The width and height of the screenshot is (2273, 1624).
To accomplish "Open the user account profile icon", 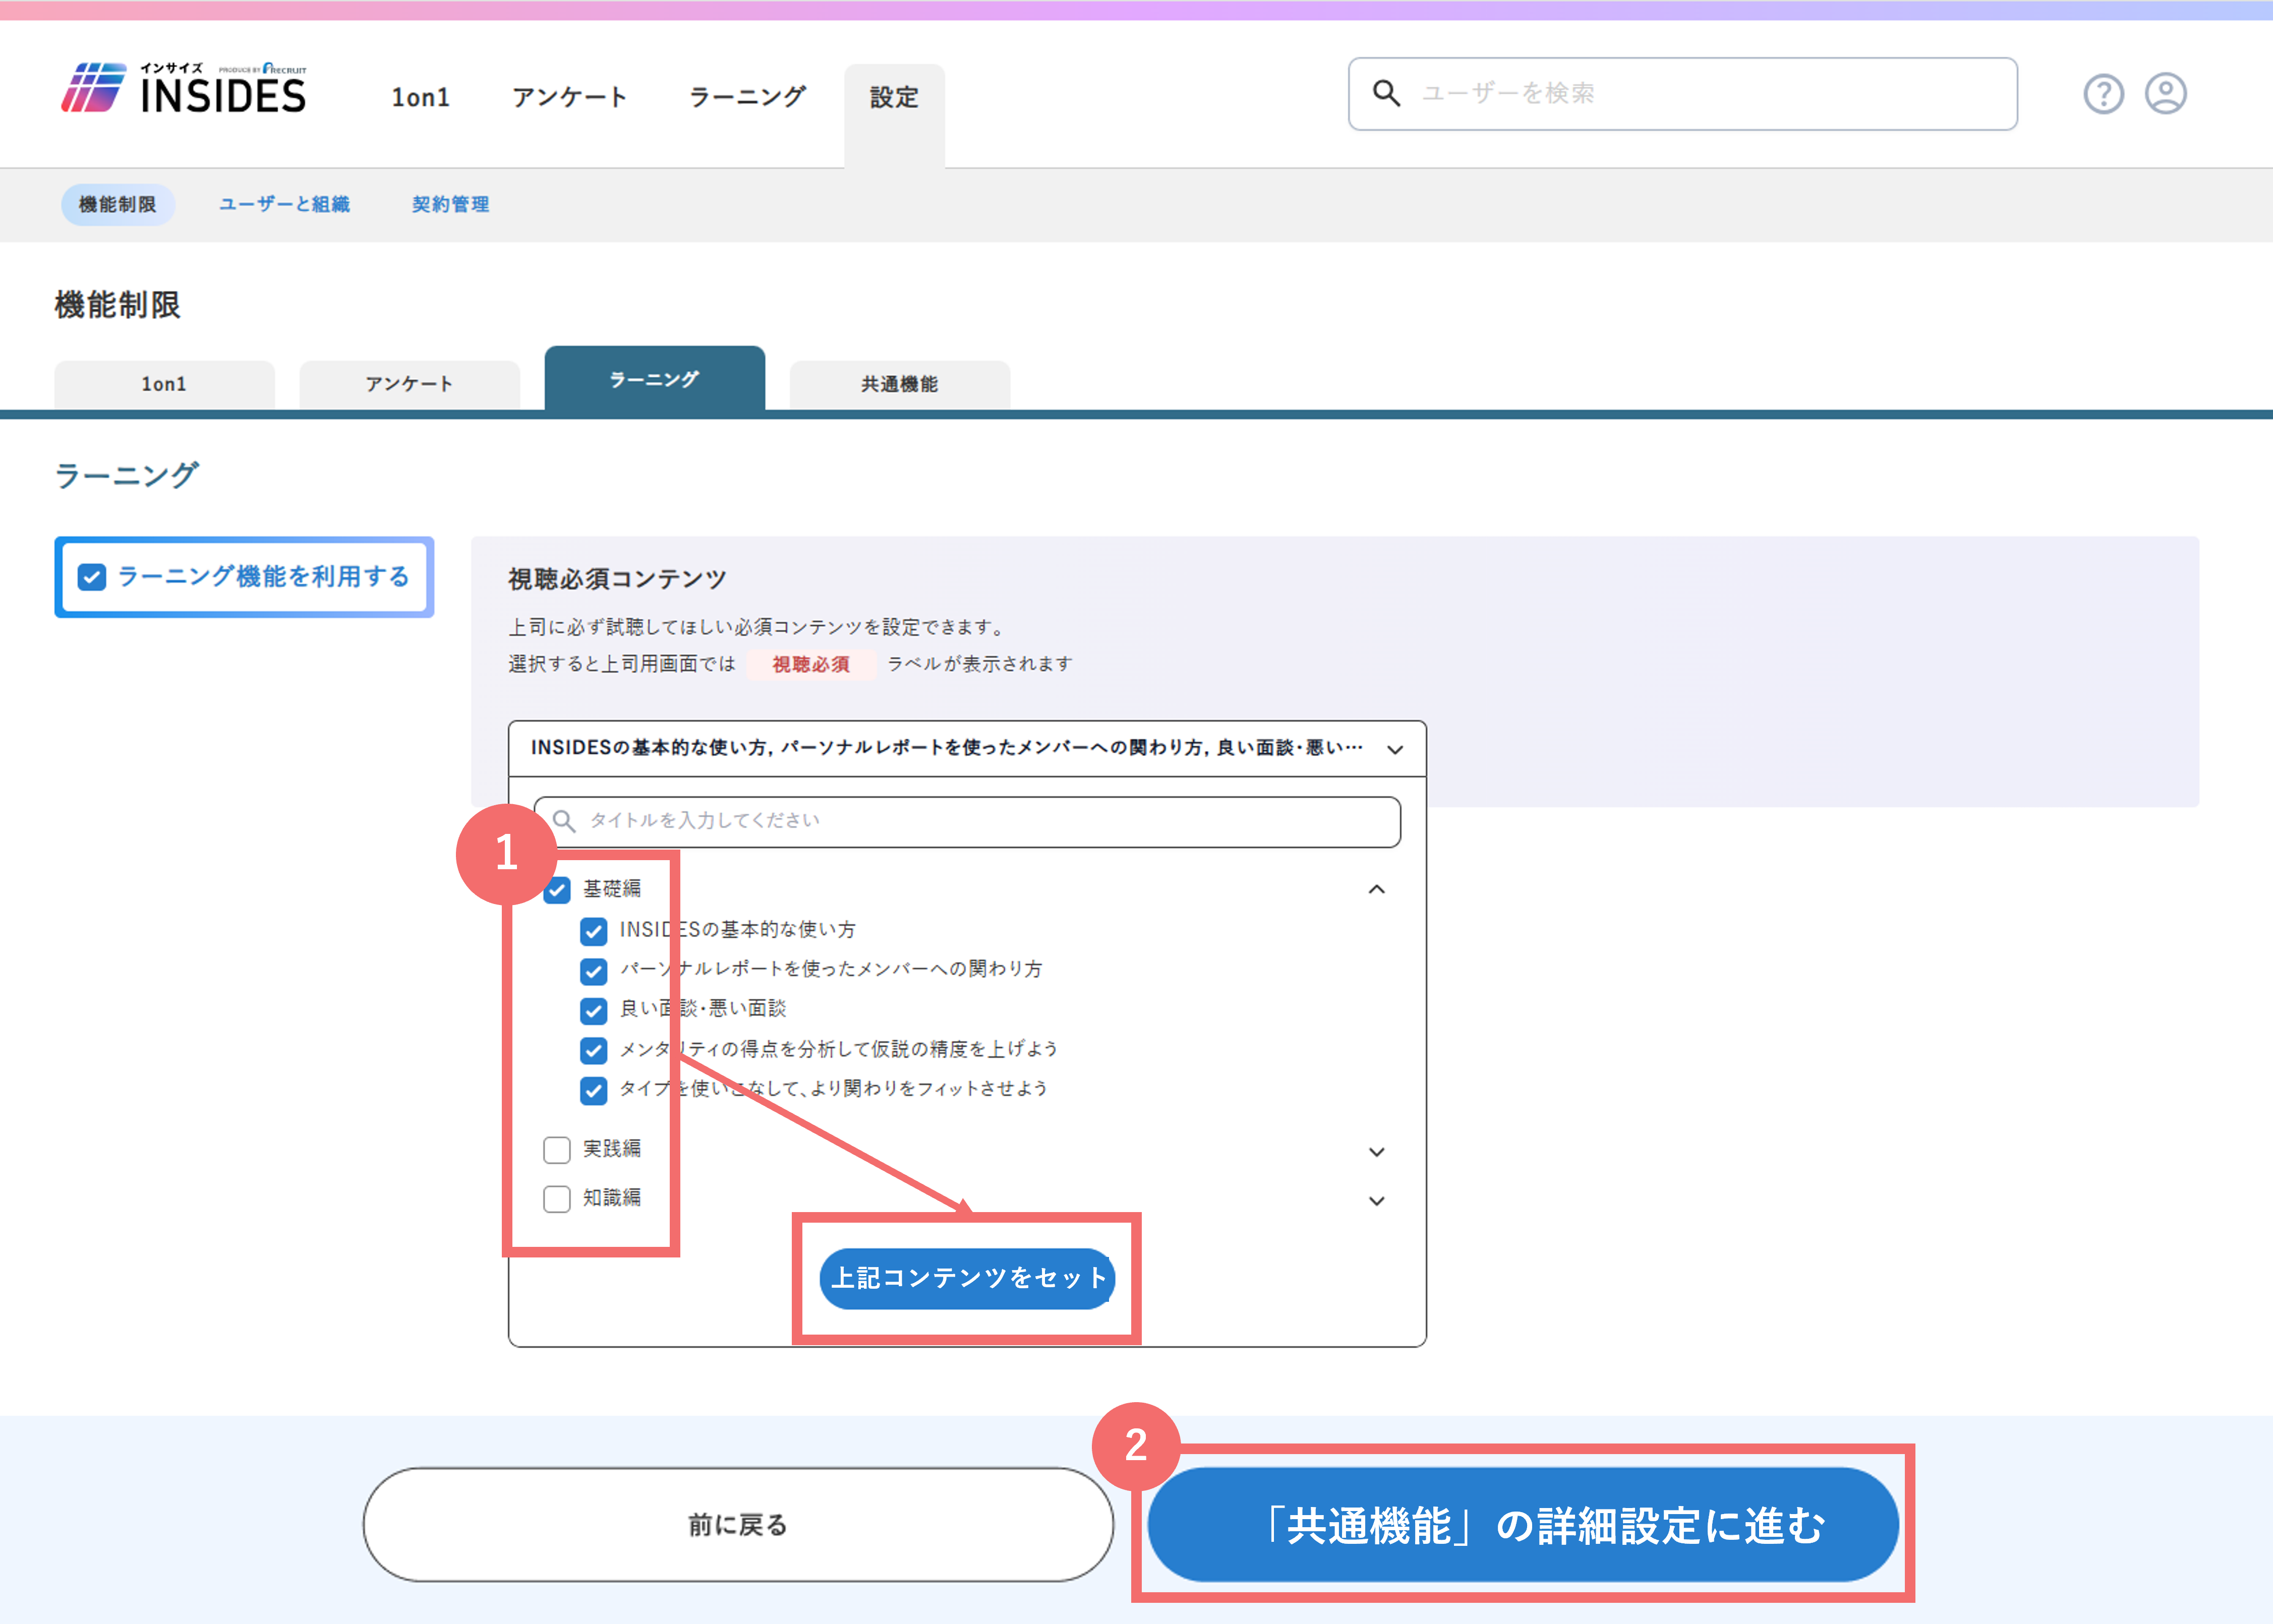I will pos(2166,94).
